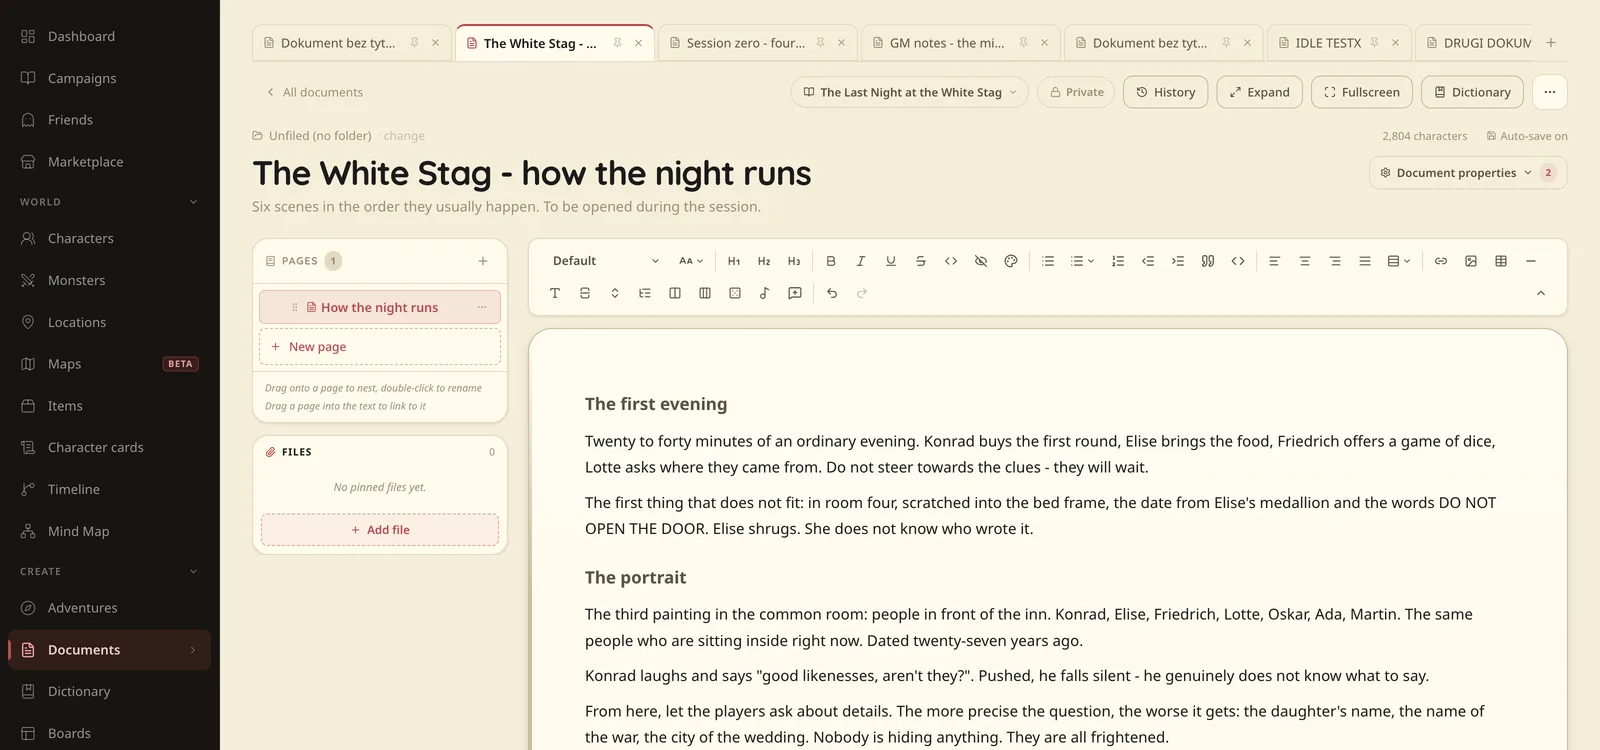
Task: Pin the IDLE TESTX tab
Action: (x=1374, y=43)
